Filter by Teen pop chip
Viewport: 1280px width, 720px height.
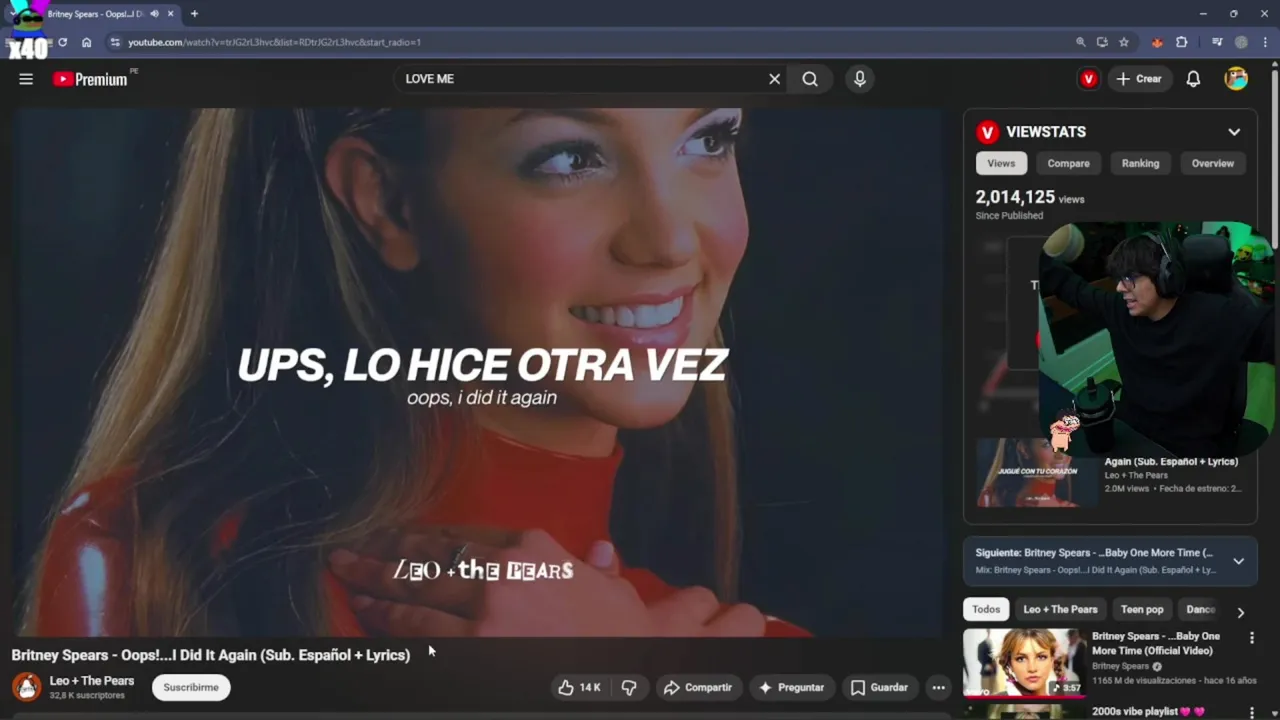pos(1142,609)
